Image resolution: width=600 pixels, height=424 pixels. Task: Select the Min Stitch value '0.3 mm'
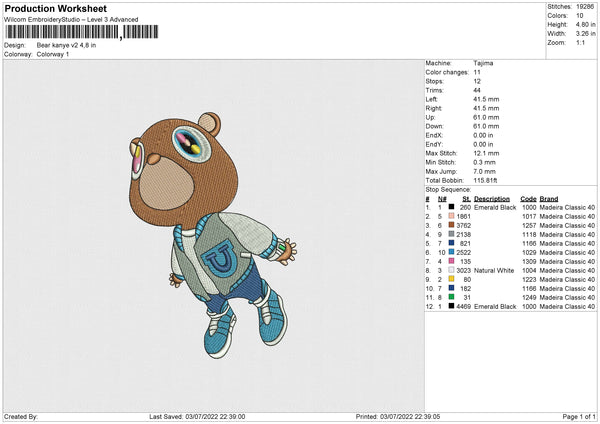(484, 162)
